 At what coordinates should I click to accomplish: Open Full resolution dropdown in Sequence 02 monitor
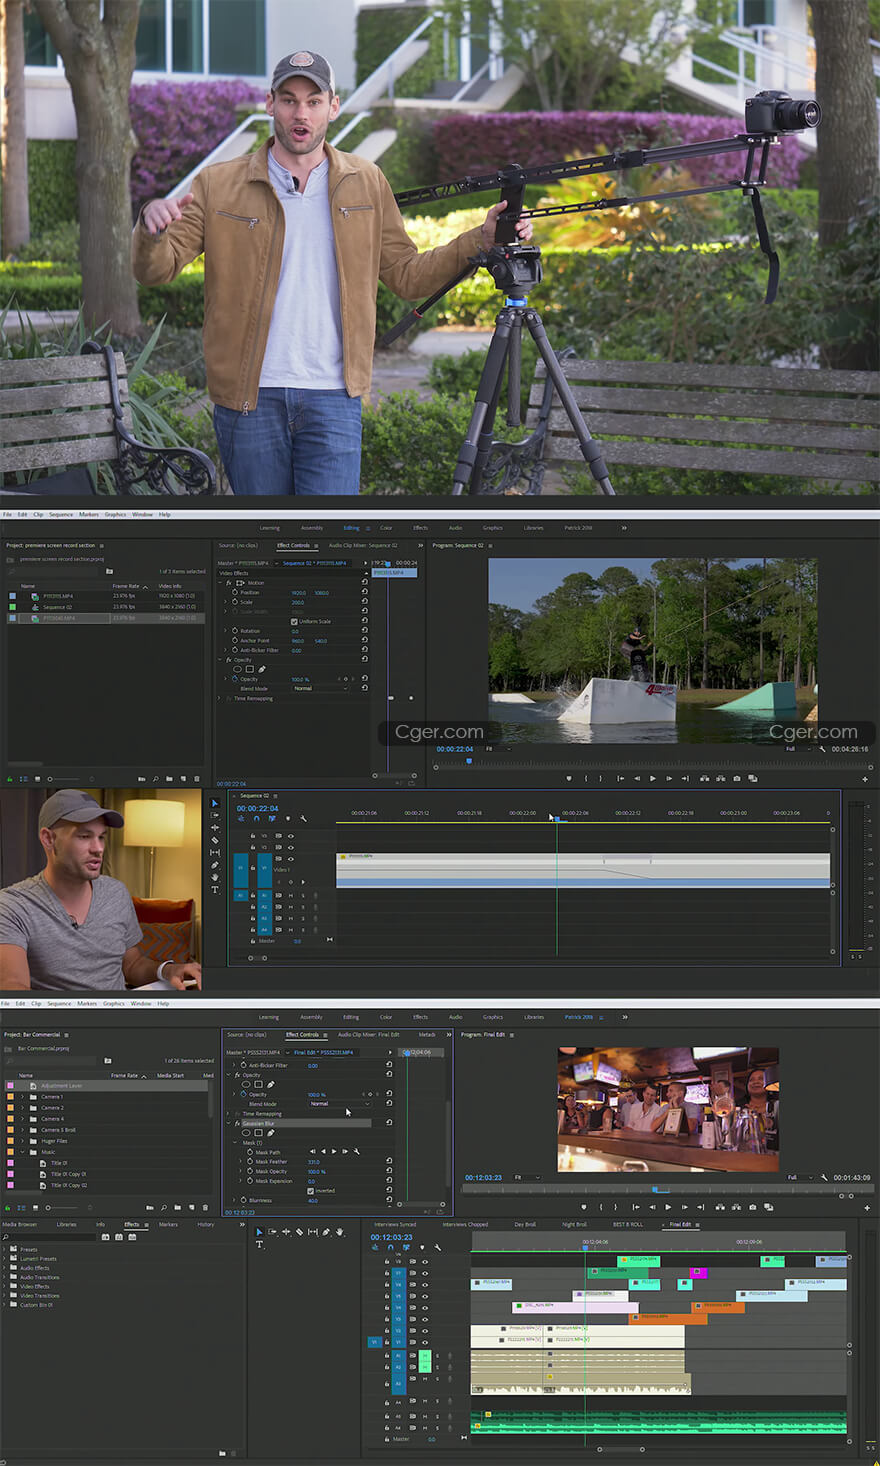(797, 748)
